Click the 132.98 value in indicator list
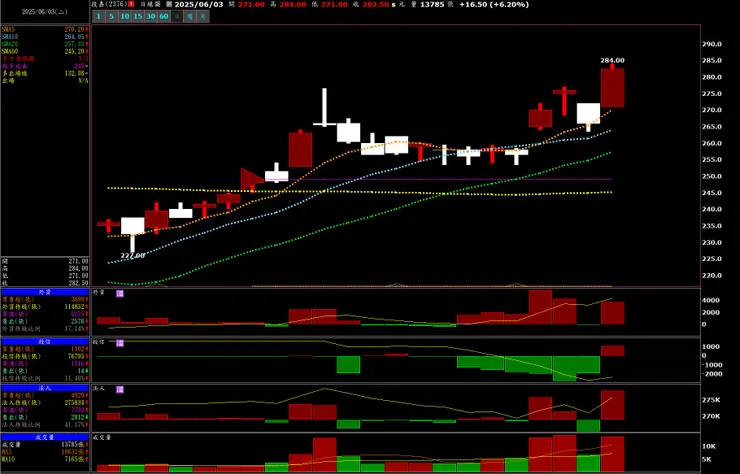 click(x=75, y=73)
